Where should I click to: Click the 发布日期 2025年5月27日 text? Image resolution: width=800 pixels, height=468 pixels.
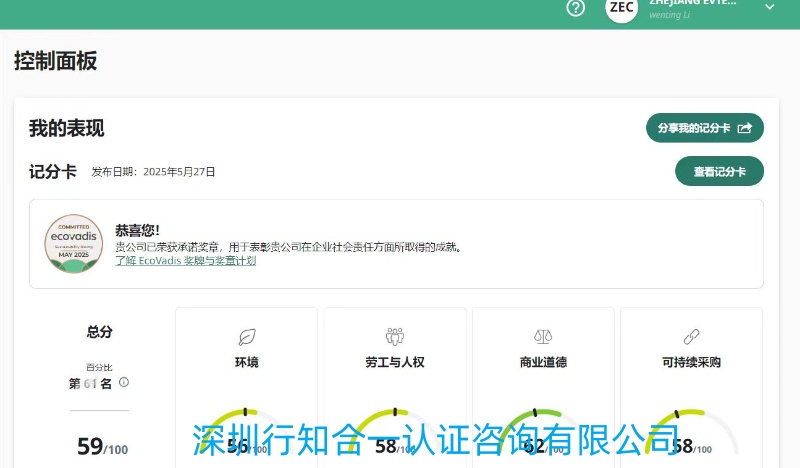click(x=153, y=172)
